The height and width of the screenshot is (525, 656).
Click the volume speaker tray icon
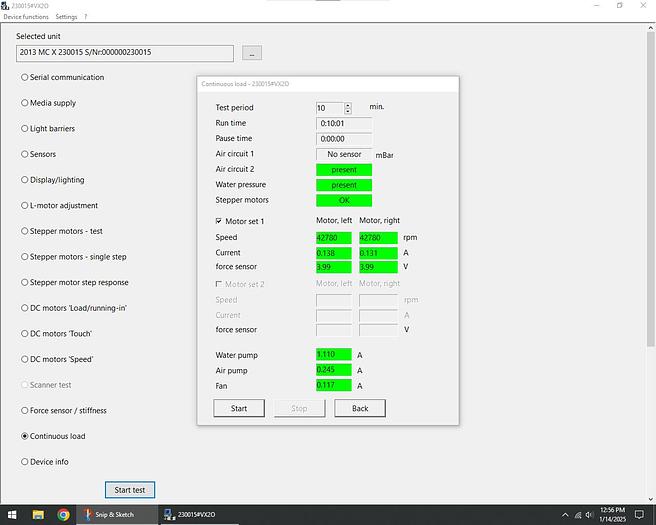click(x=588, y=515)
